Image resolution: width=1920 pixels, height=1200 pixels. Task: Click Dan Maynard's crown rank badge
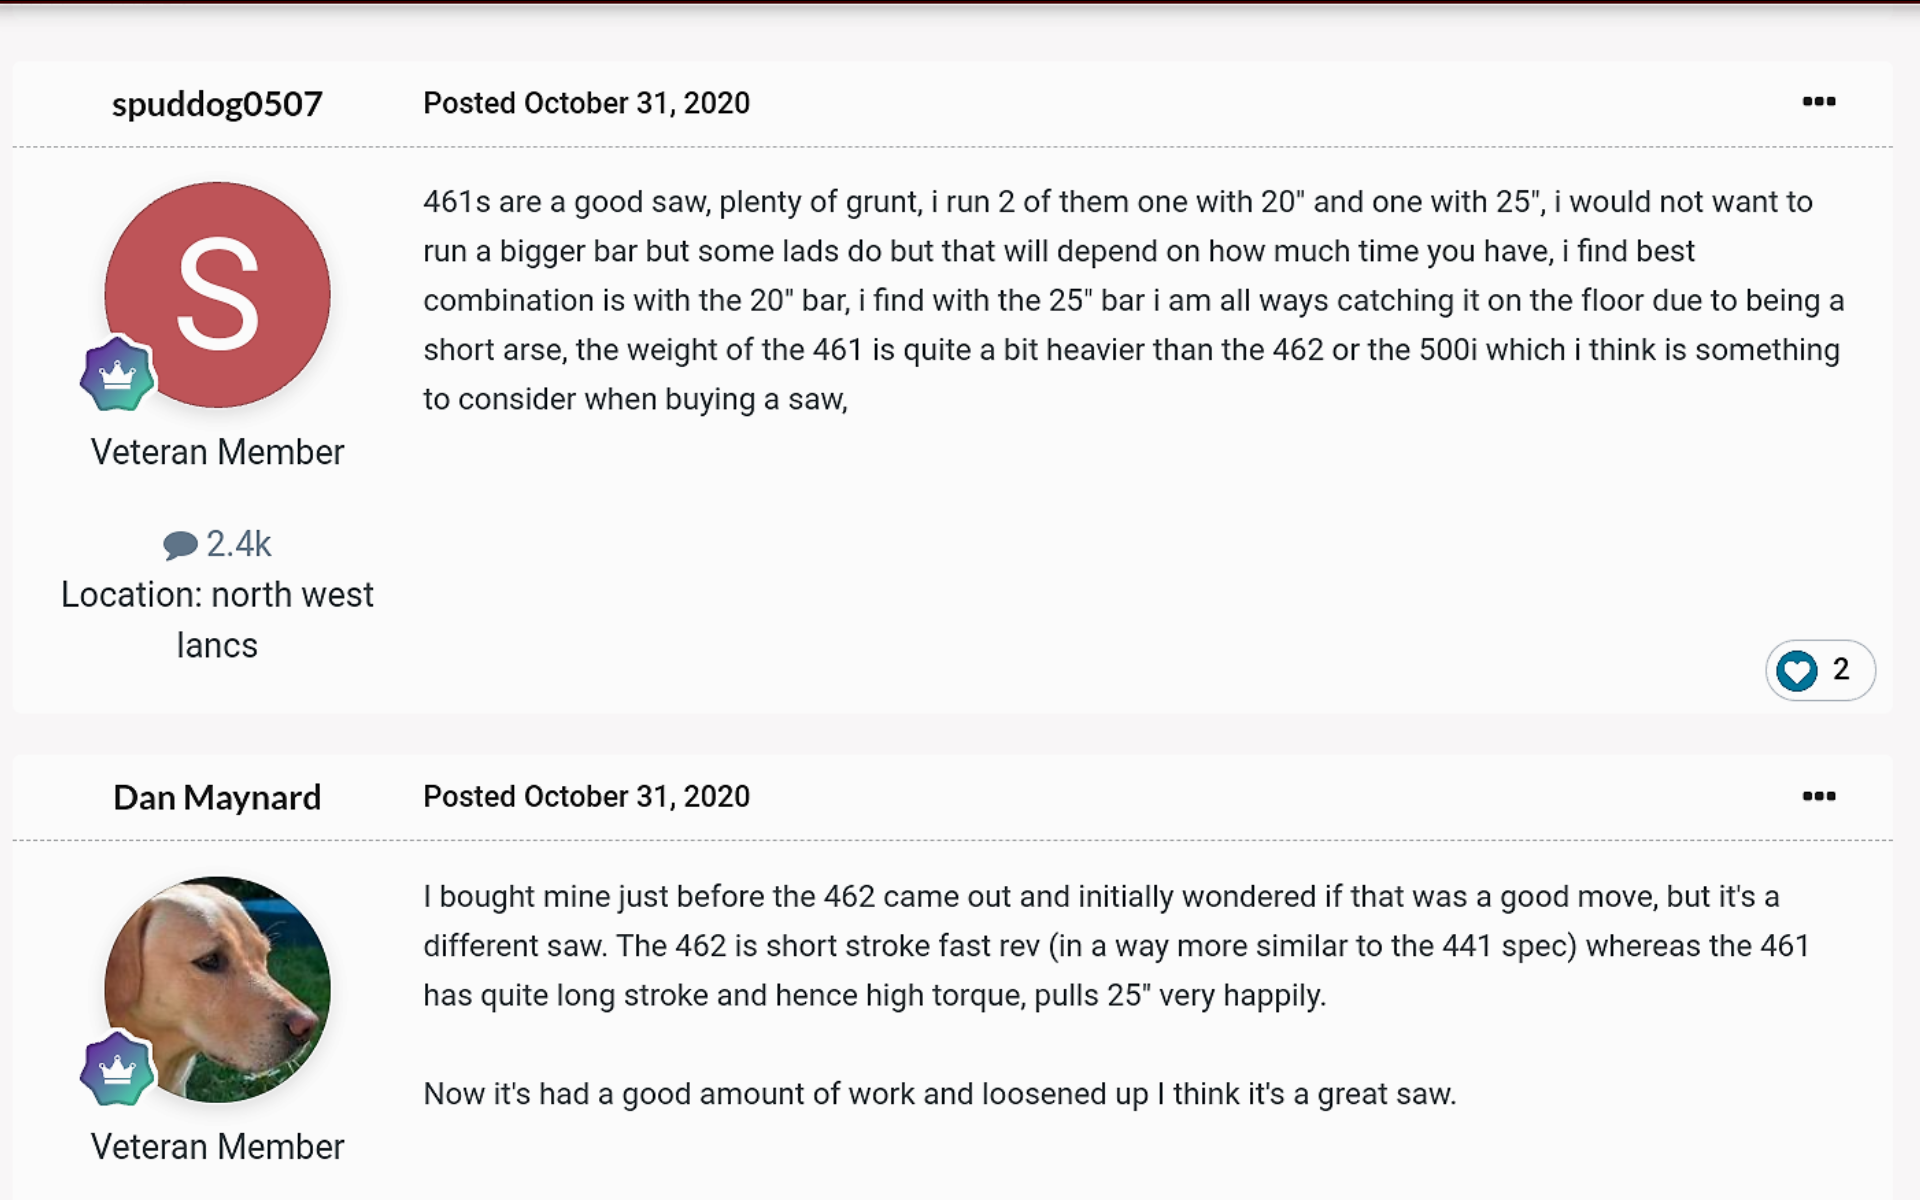tap(117, 1069)
